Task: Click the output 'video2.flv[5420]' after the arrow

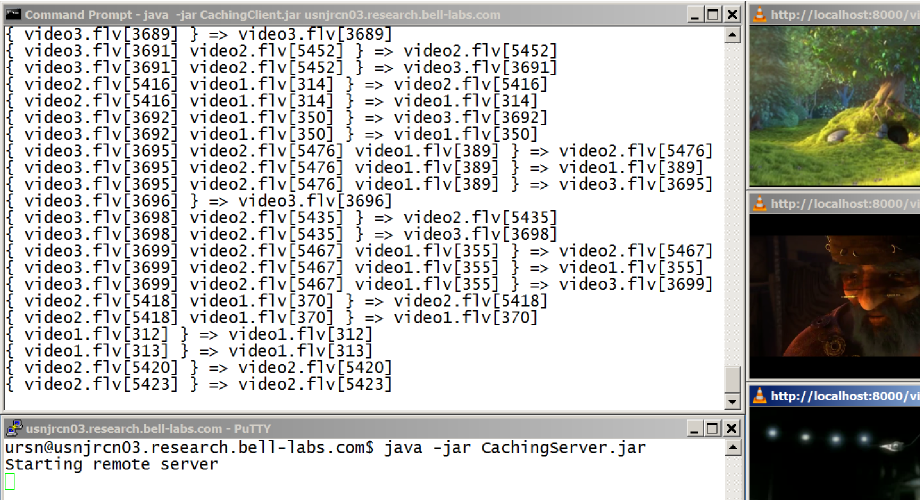Action: (315, 368)
